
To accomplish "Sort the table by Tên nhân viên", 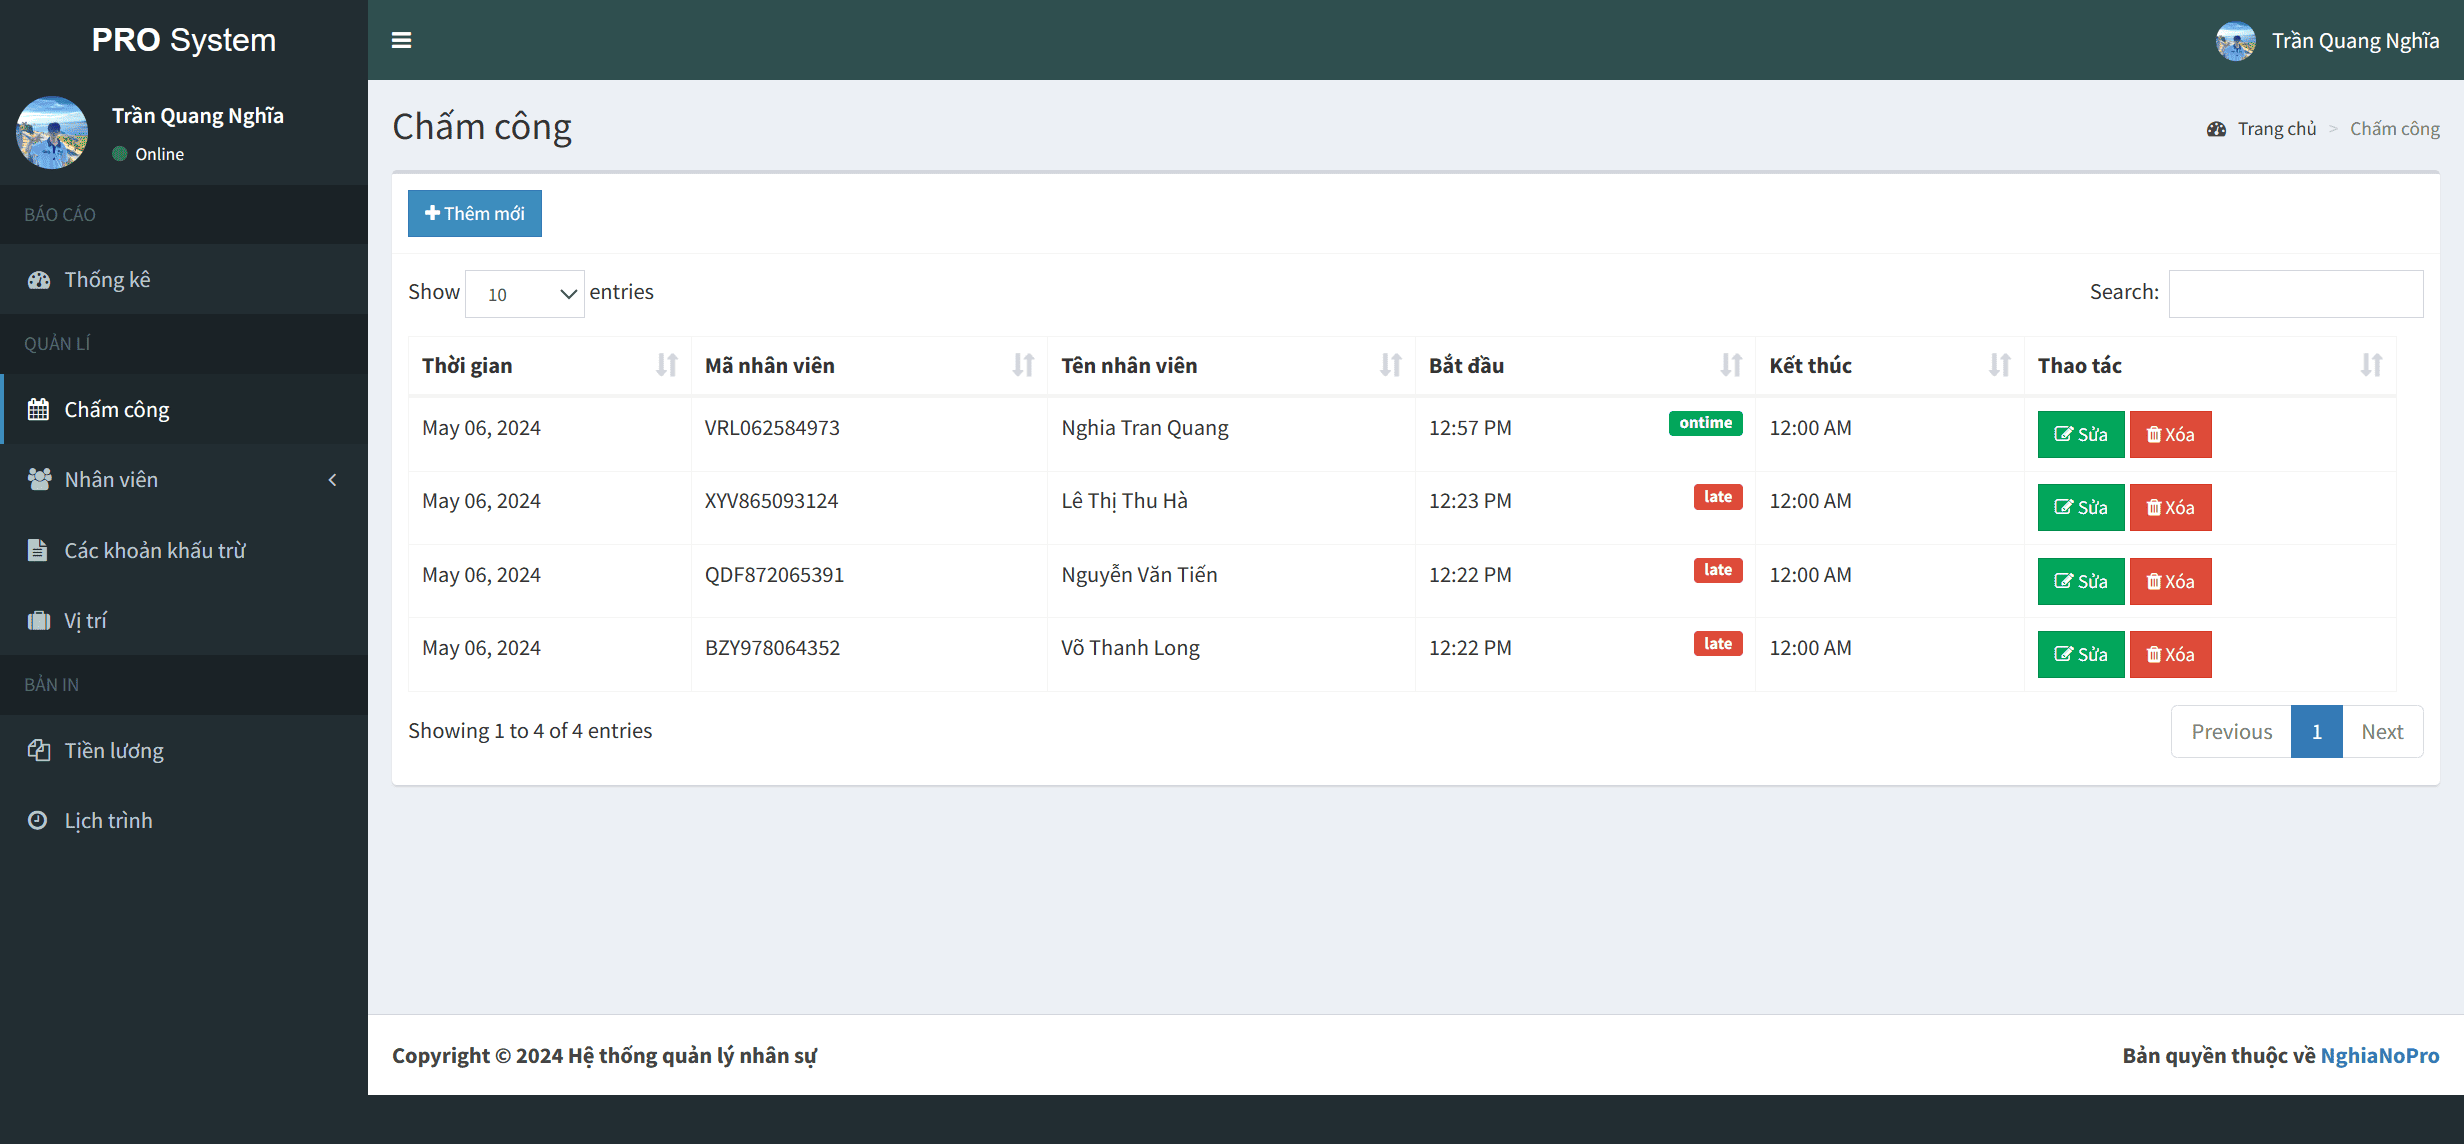I will pos(1230,366).
